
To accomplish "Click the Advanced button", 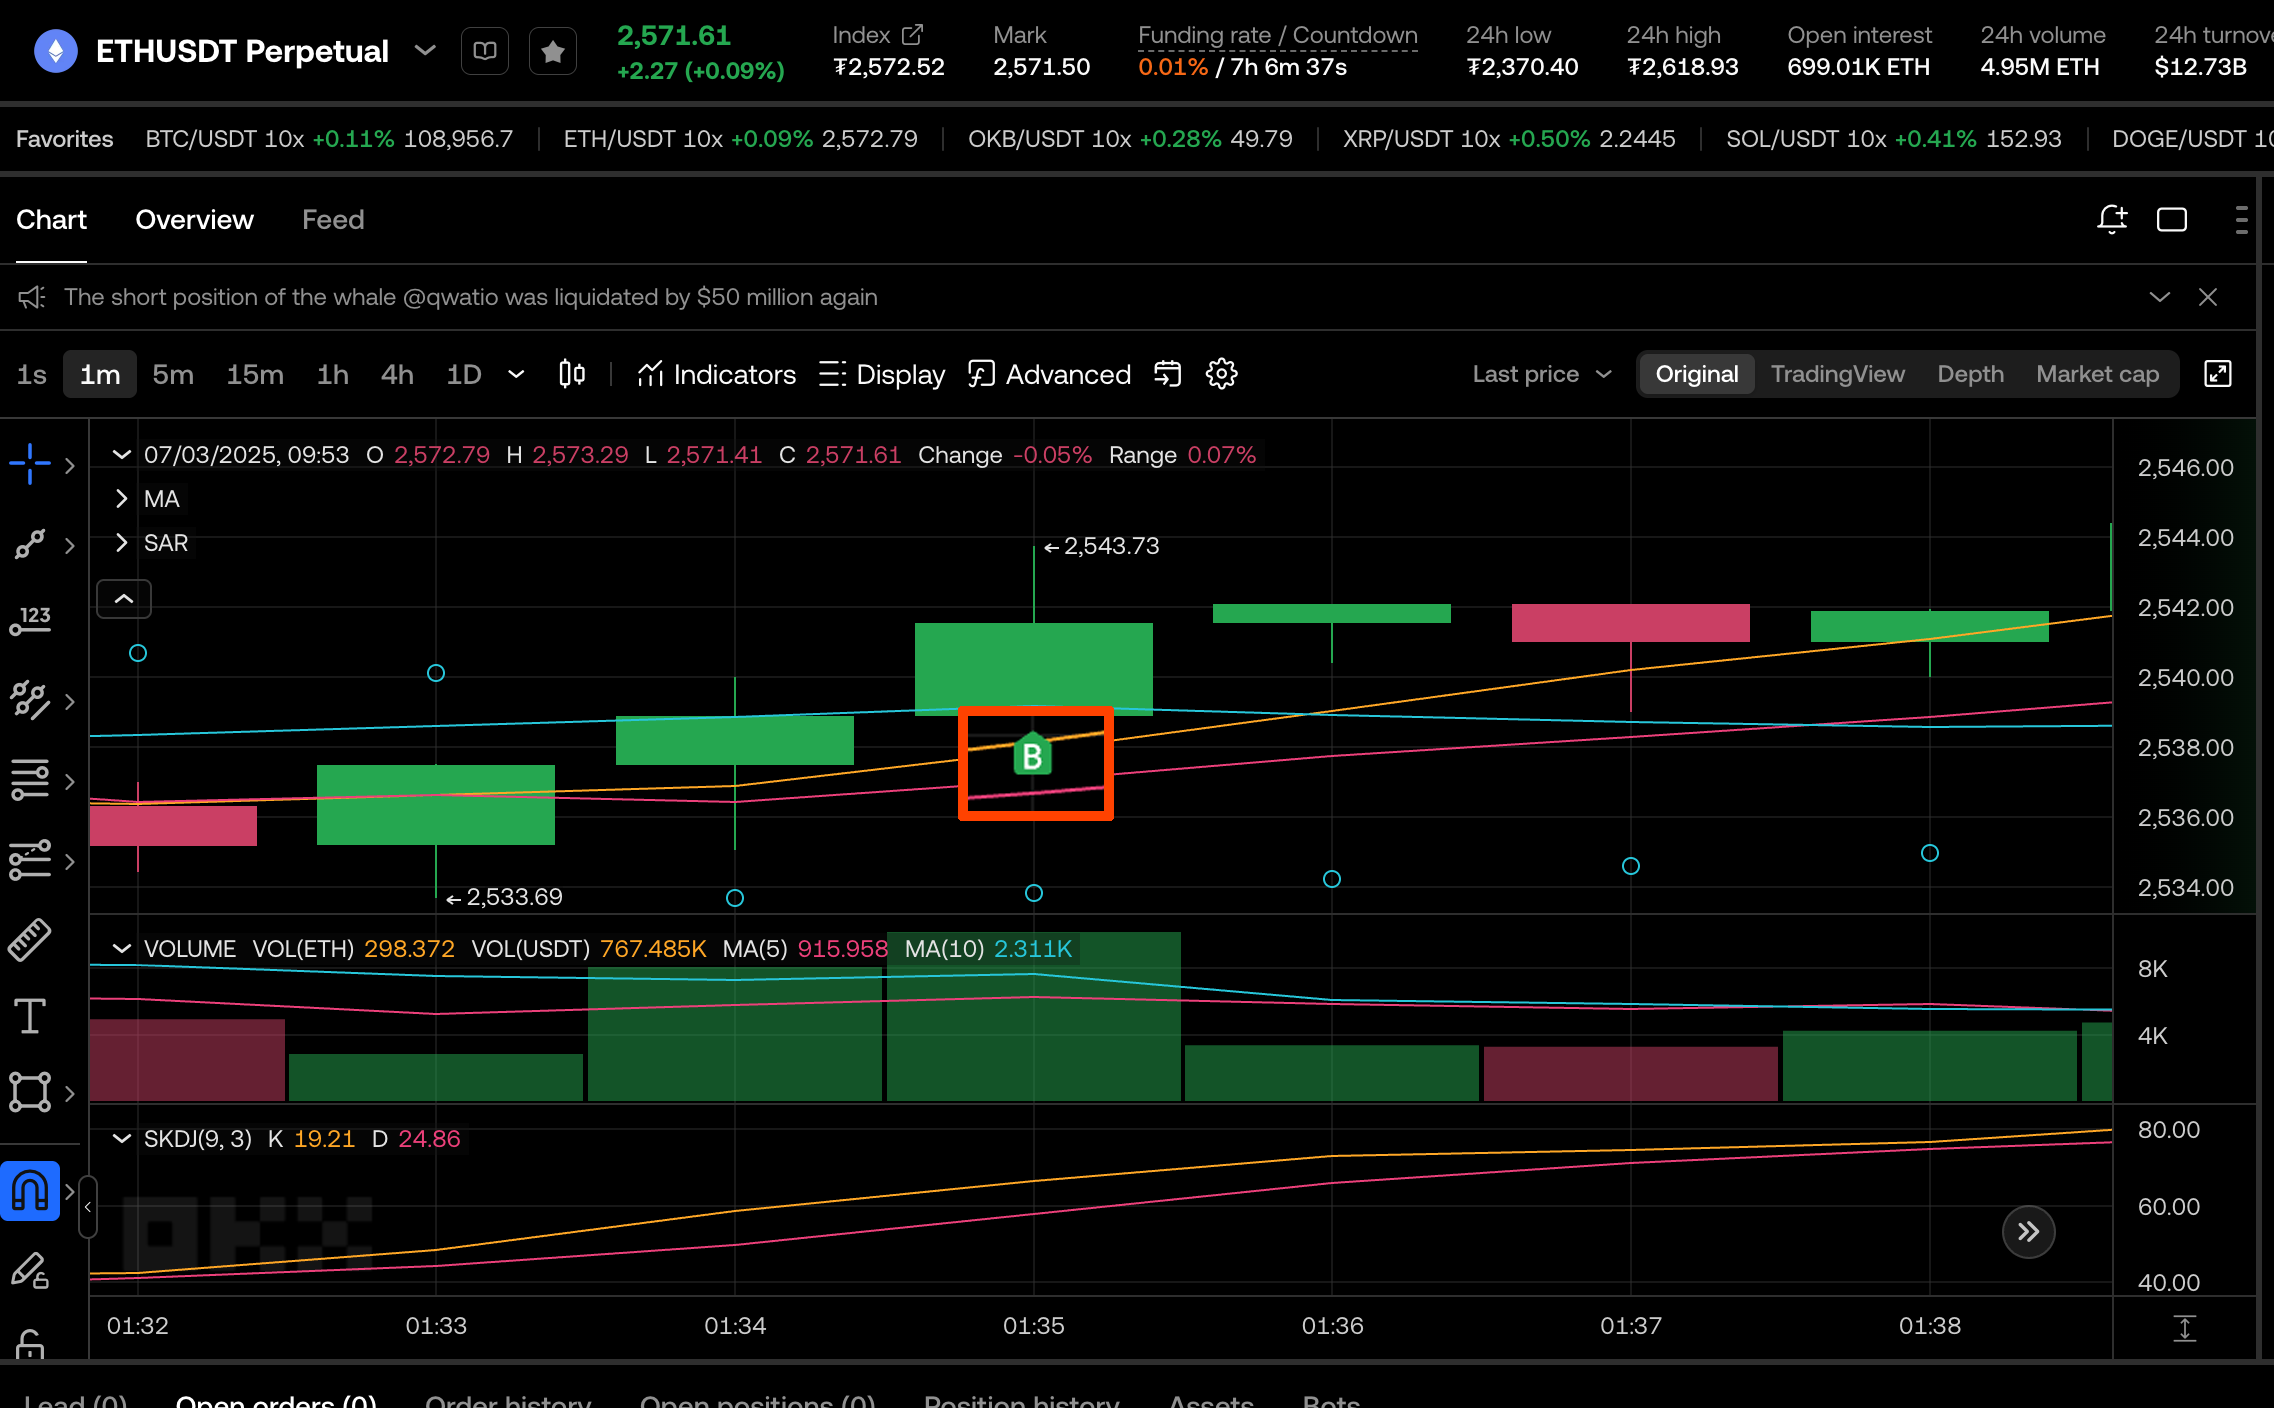I will tap(1049, 374).
